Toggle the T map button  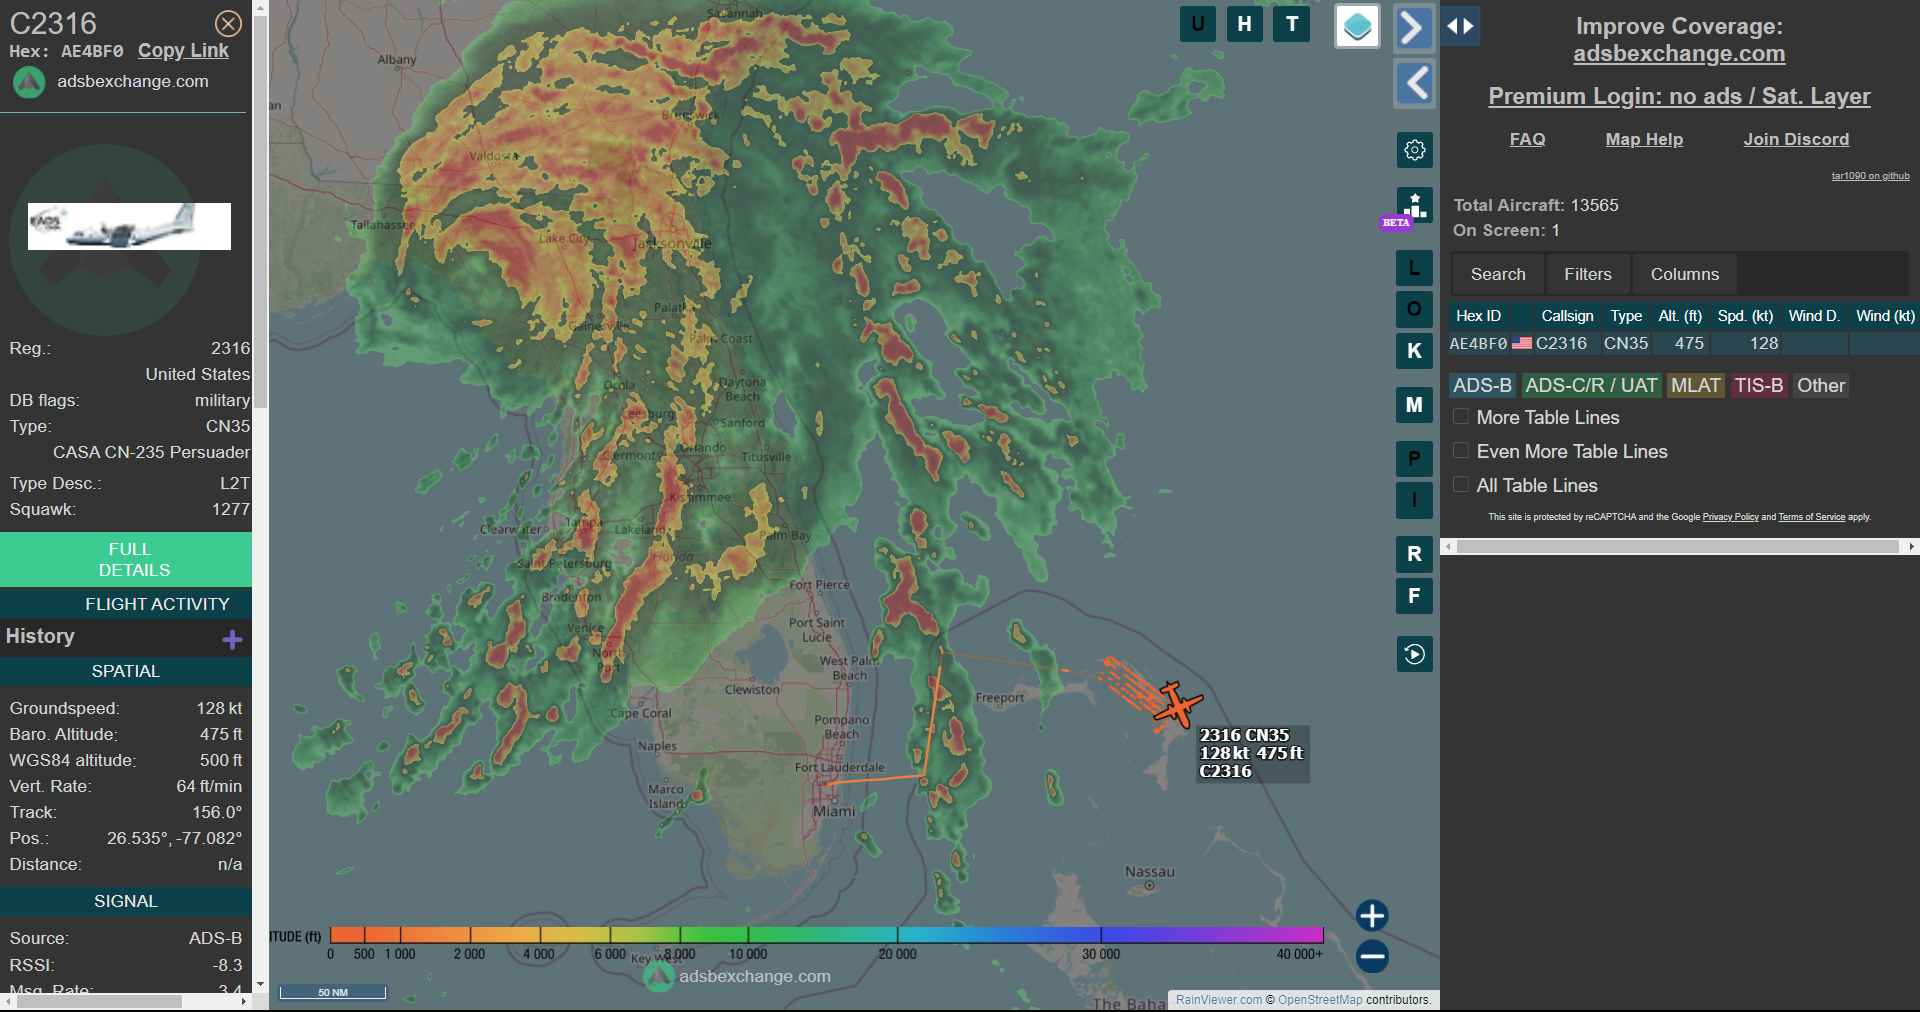click(1292, 24)
